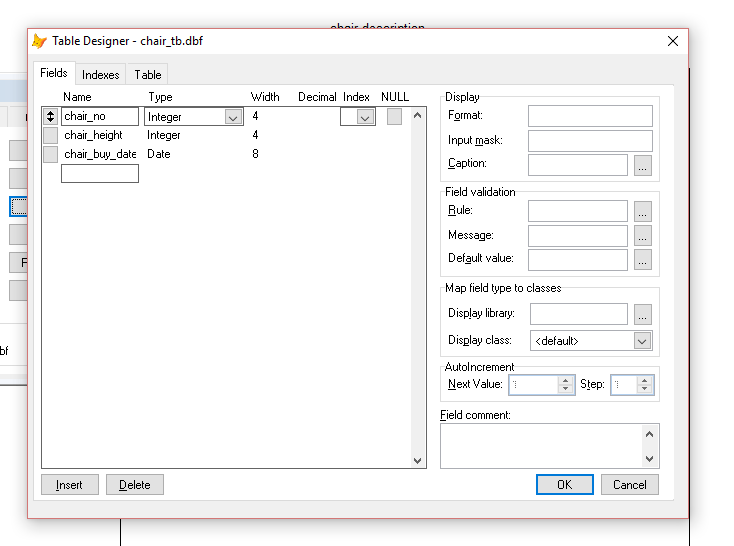Click the Integer type of chair_height
The width and height of the screenshot is (734, 546).
point(163,135)
